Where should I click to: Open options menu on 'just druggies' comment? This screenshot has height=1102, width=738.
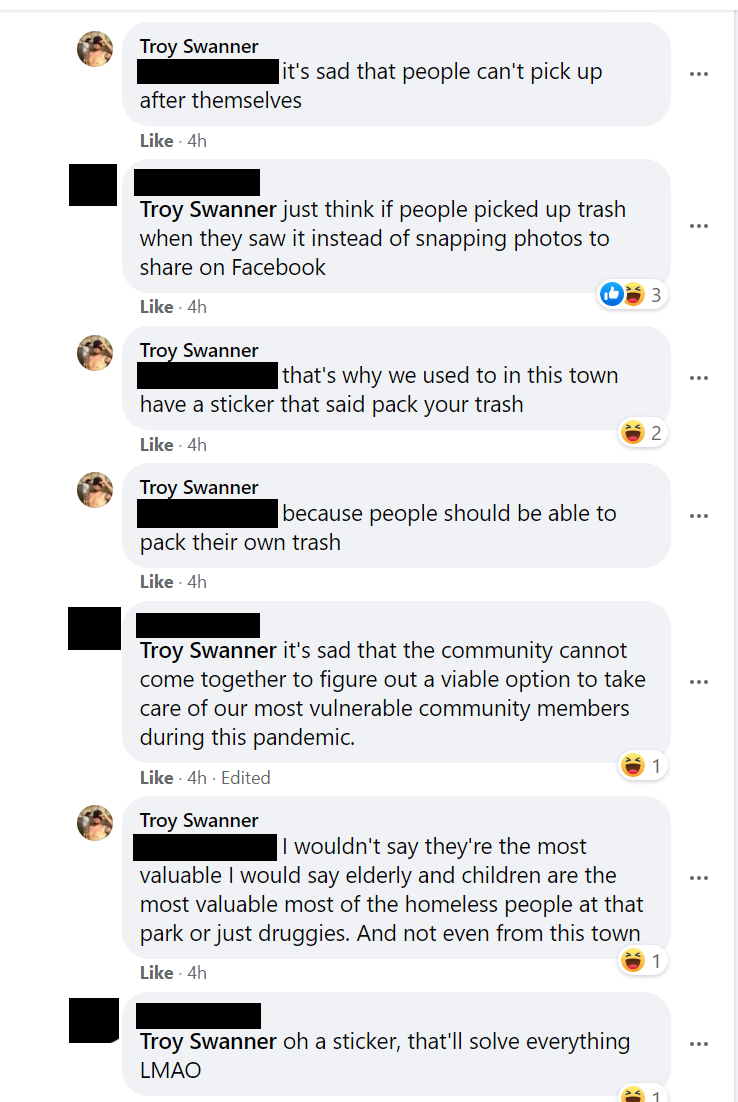pyautogui.click(x=699, y=878)
